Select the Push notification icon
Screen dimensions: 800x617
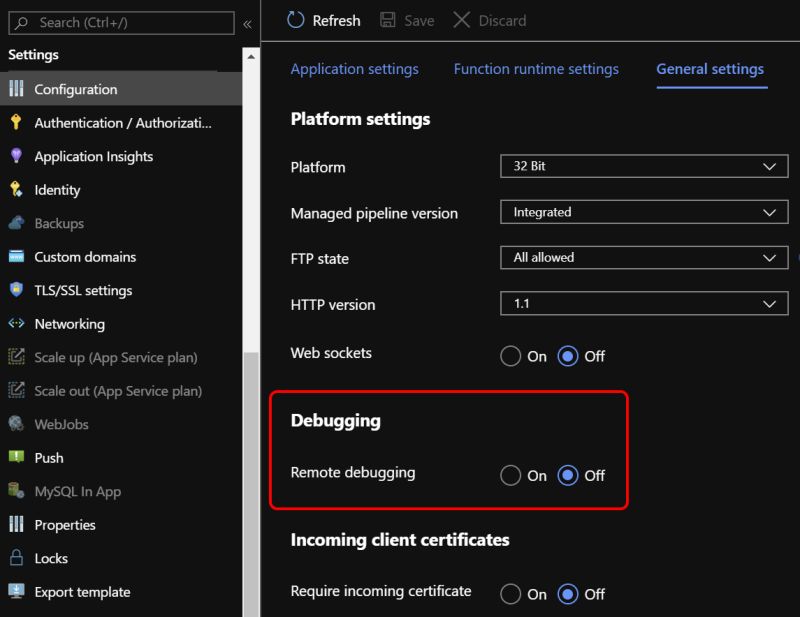coord(18,457)
